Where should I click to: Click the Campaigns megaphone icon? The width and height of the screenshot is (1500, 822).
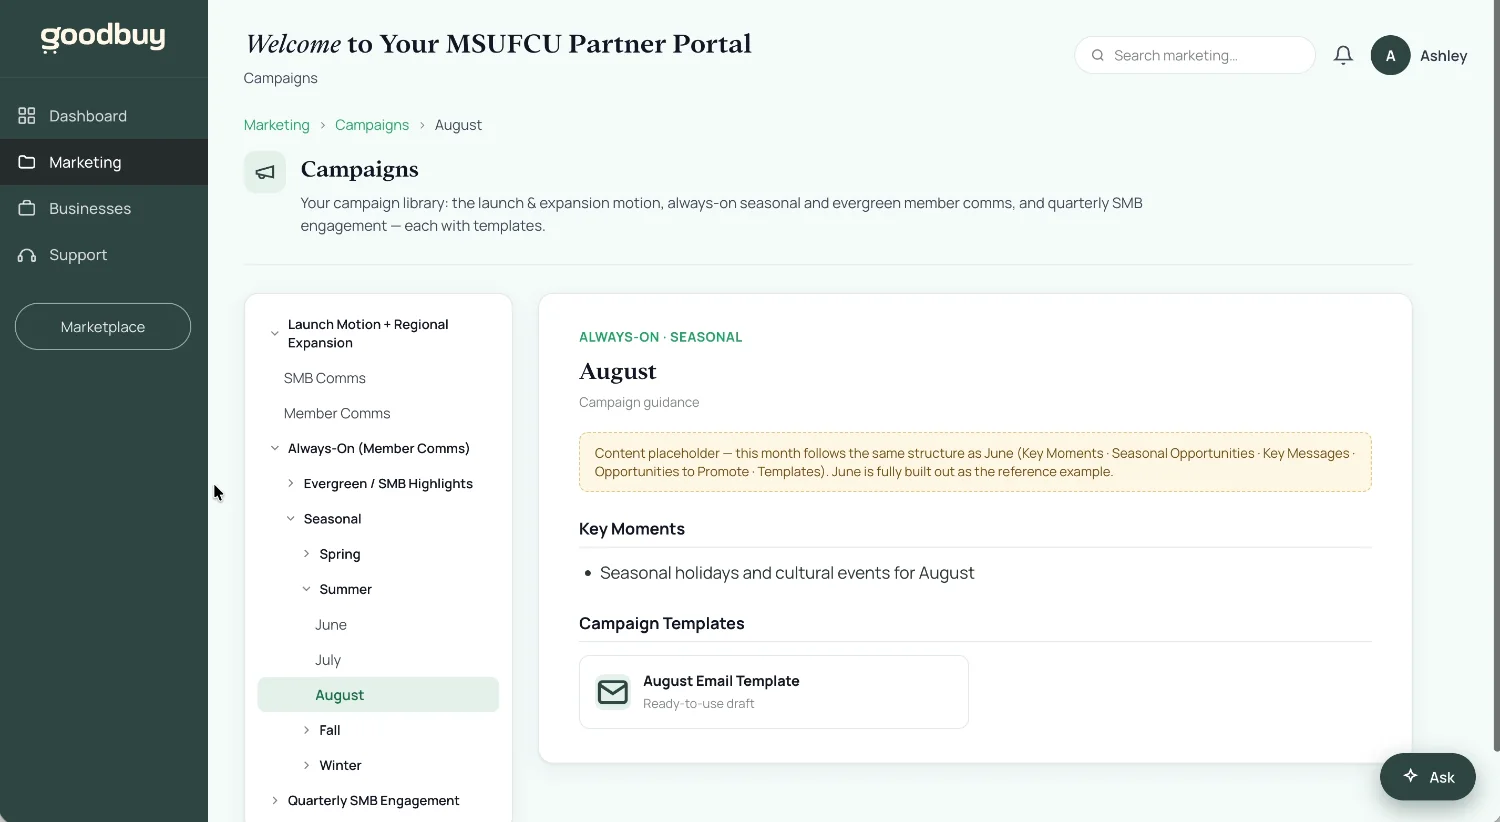pyautogui.click(x=265, y=172)
